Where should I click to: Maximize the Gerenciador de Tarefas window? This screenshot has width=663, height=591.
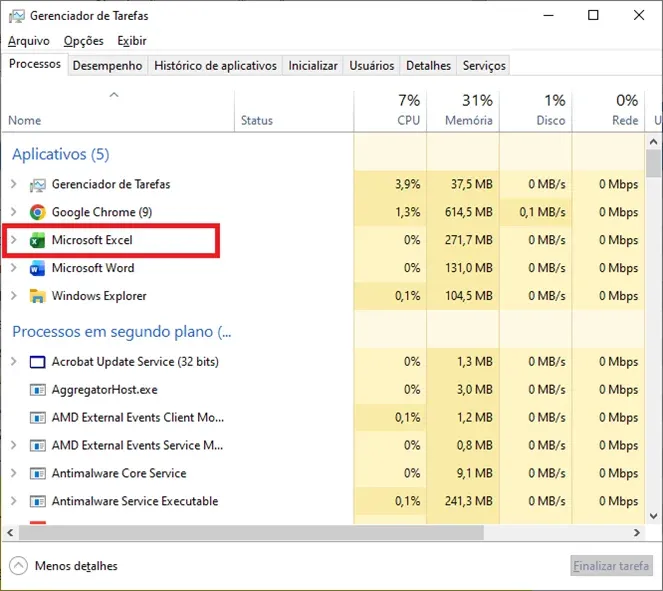tap(593, 16)
